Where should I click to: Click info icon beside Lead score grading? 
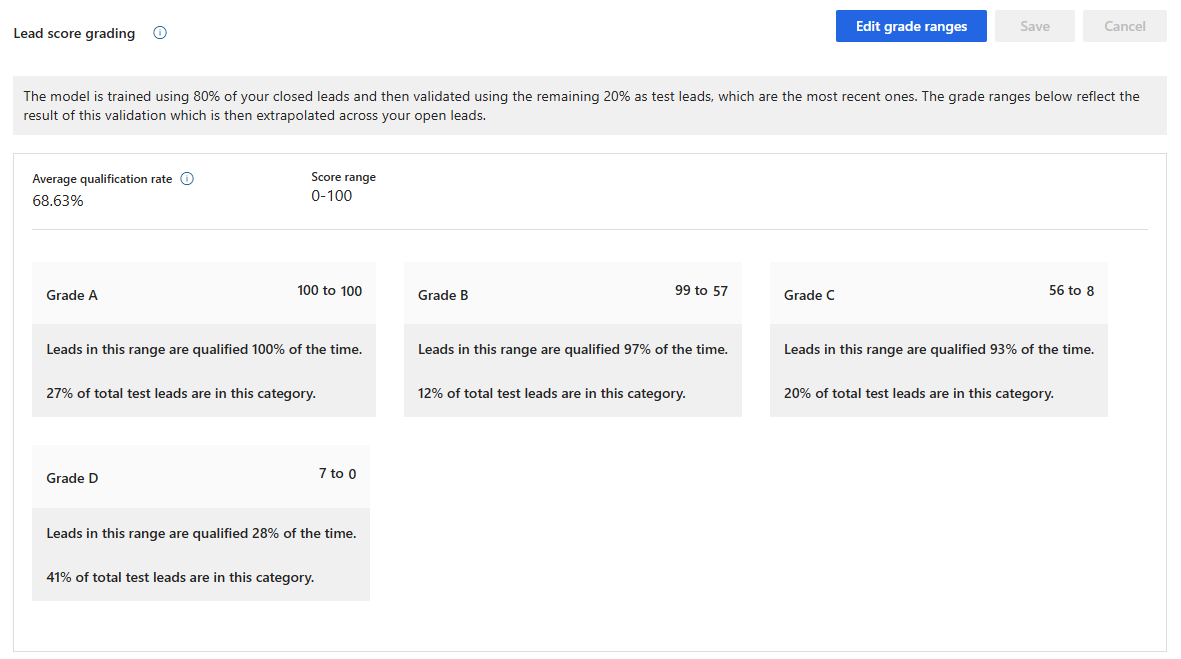[x=160, y=33]
